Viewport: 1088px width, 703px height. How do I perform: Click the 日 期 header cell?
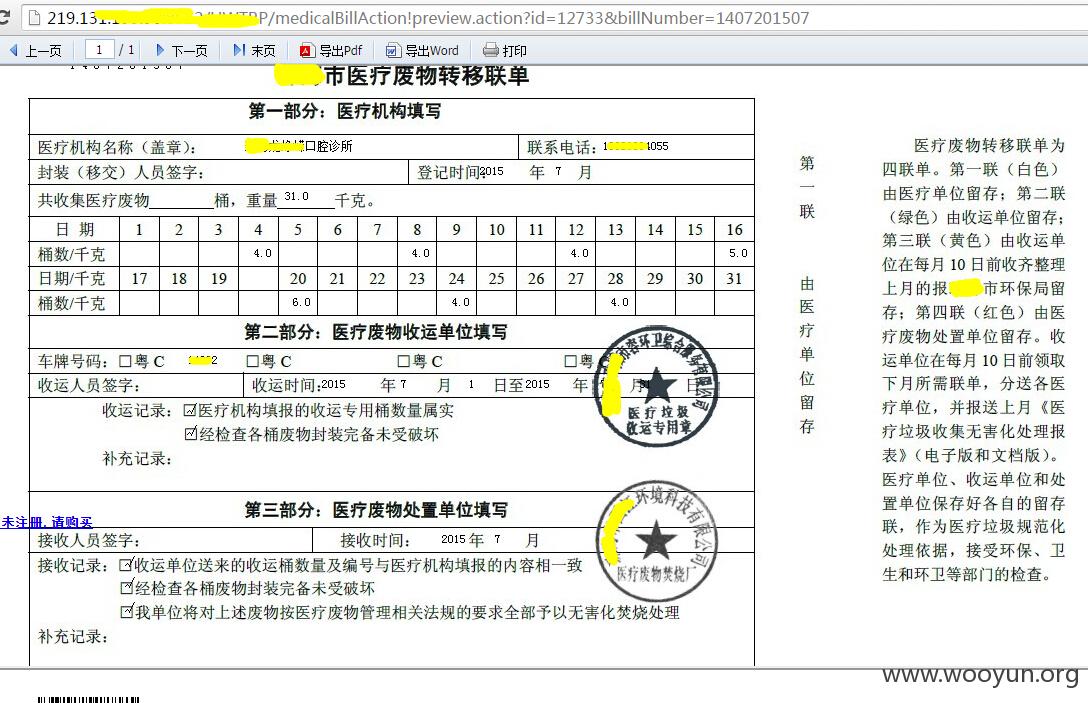click(75, 230)
